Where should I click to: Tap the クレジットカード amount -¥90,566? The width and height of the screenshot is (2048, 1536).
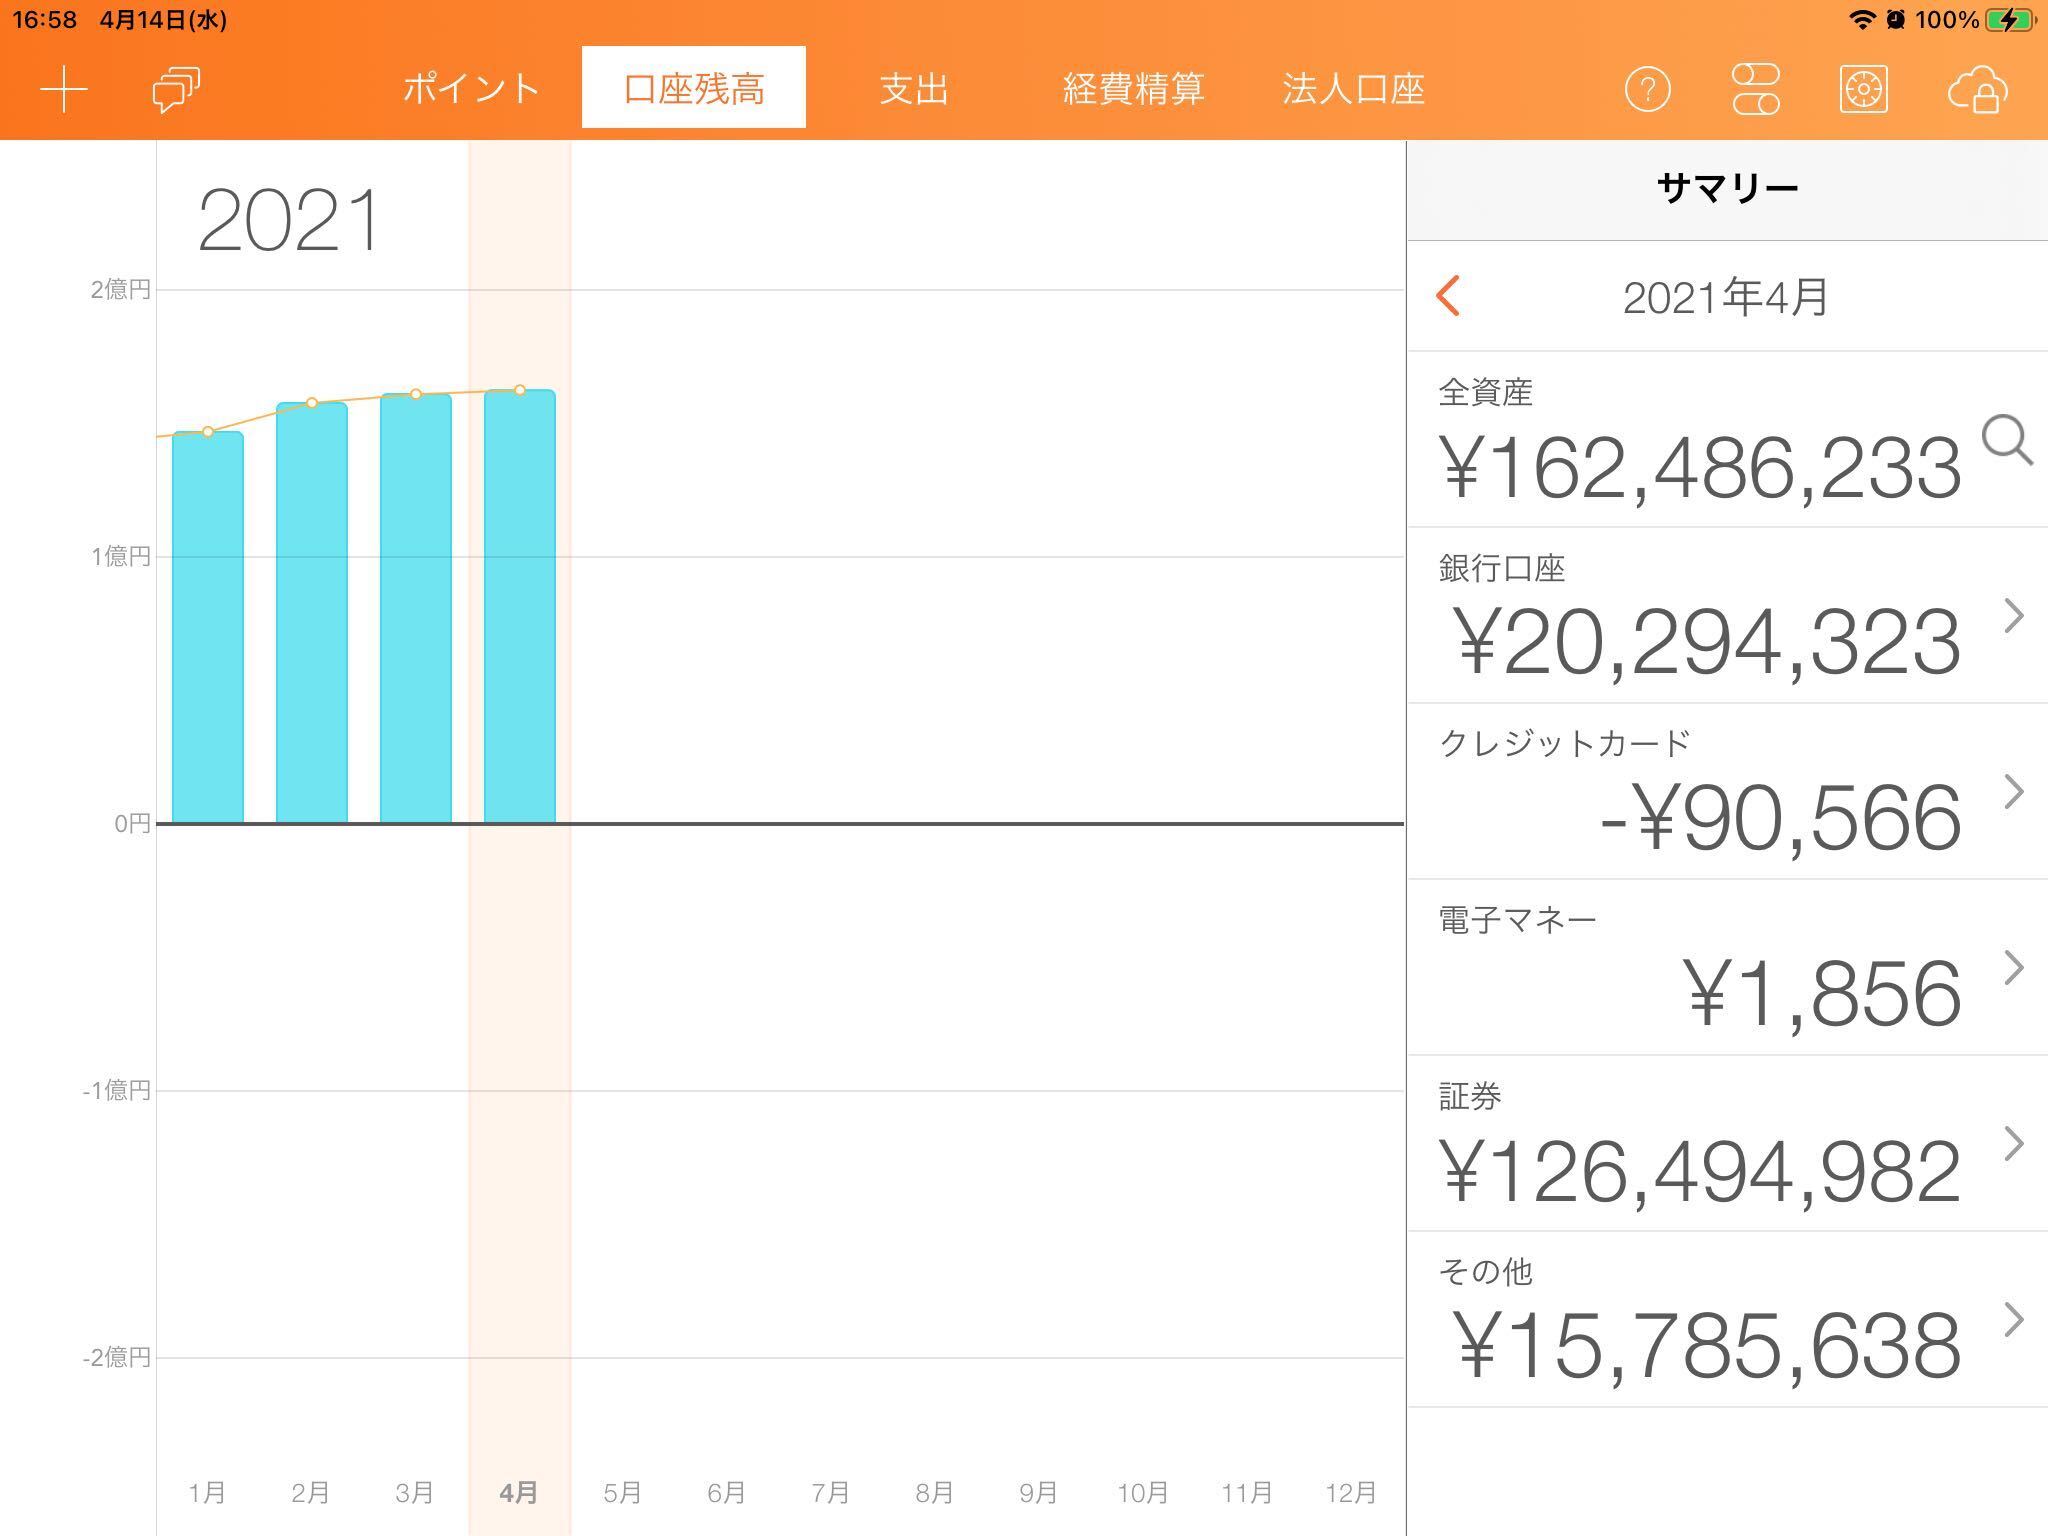coord(1780,819)
